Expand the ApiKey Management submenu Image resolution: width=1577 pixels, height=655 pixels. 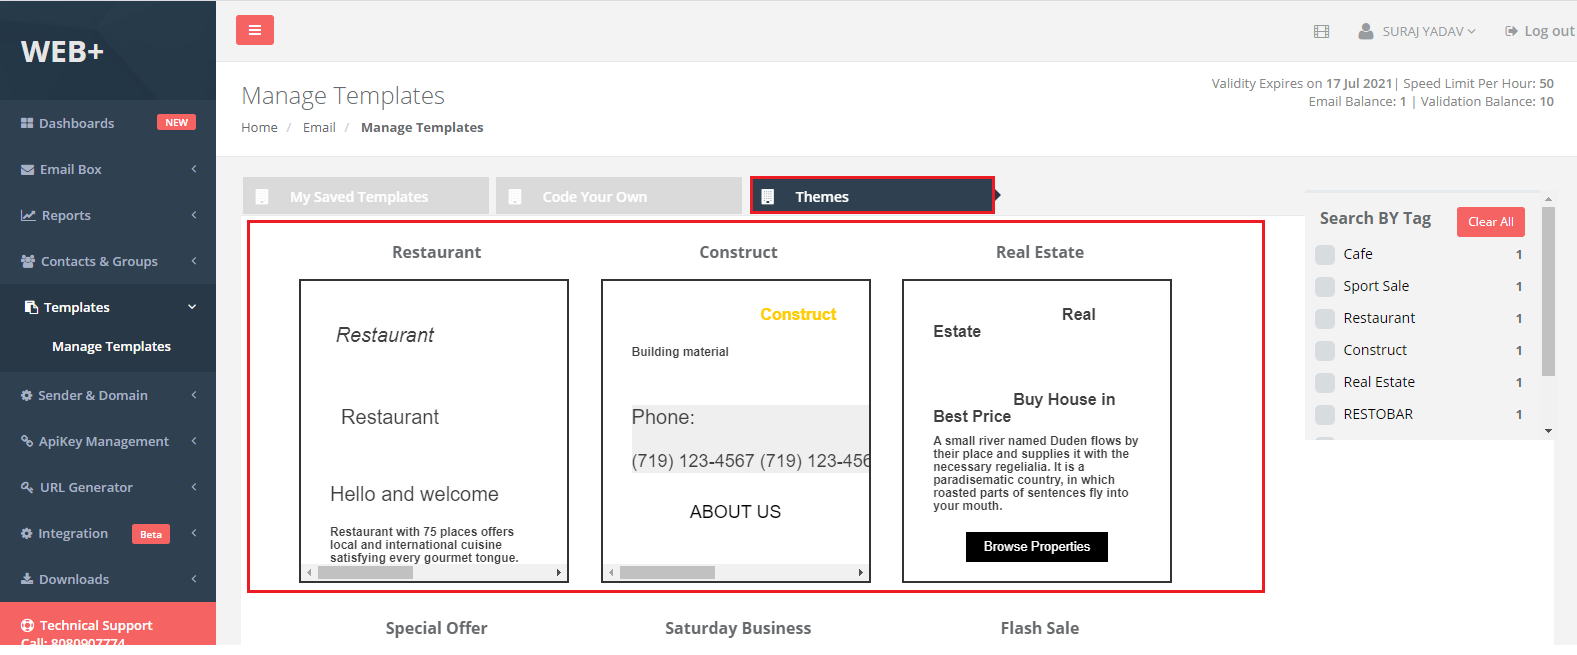pos(108,442)
